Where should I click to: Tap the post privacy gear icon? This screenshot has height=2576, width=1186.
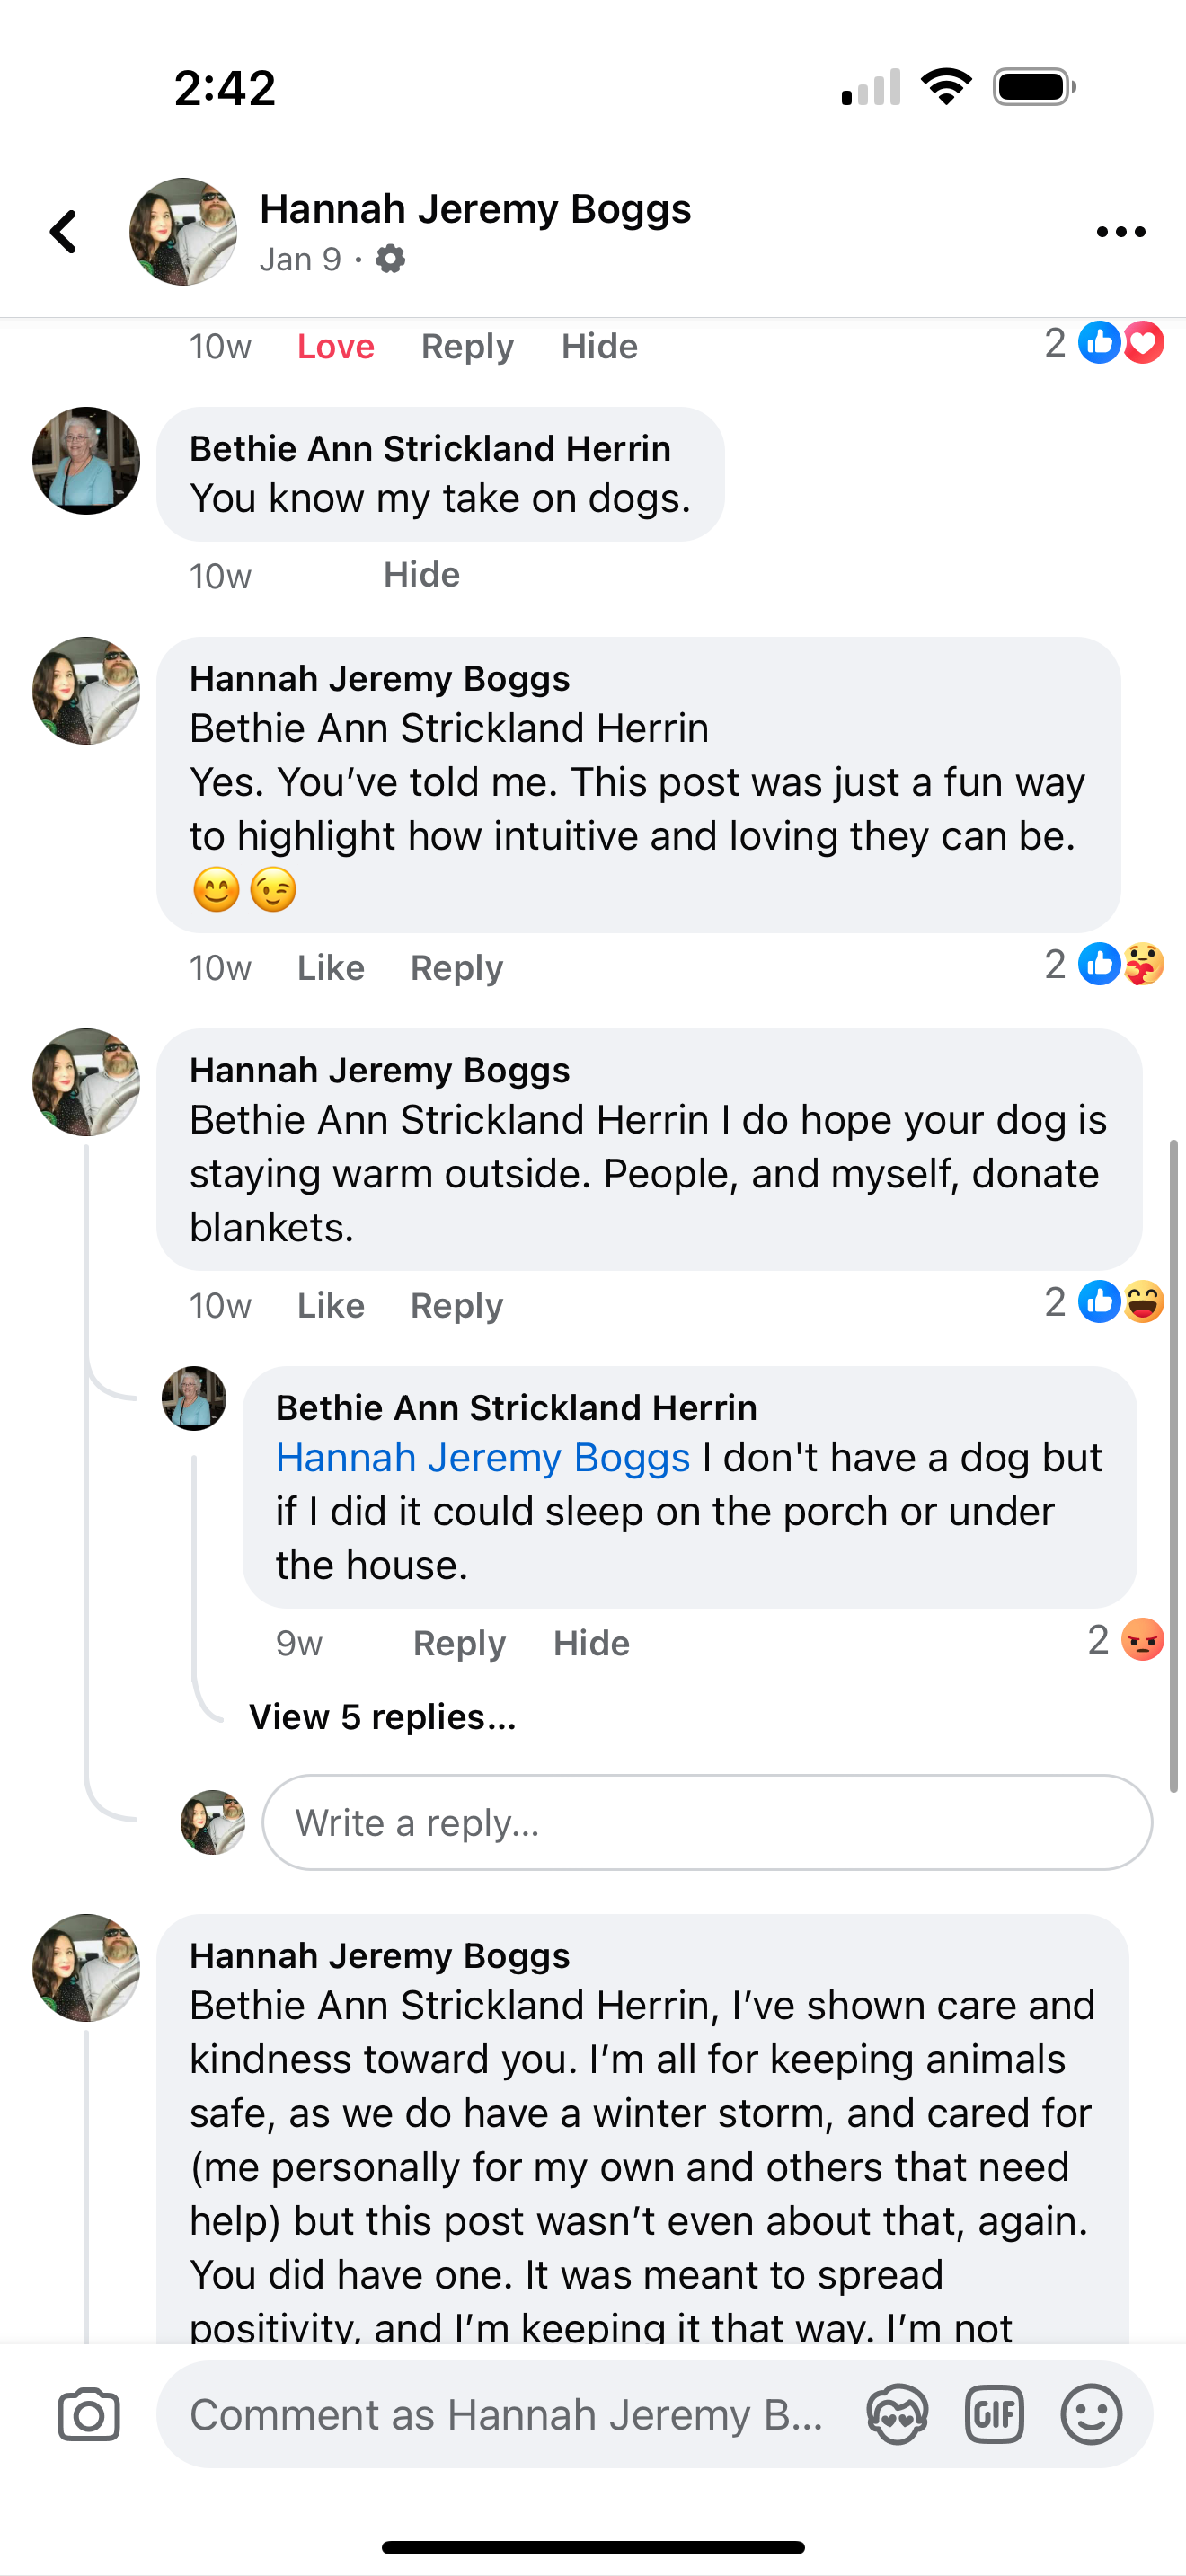click(390, 260)
